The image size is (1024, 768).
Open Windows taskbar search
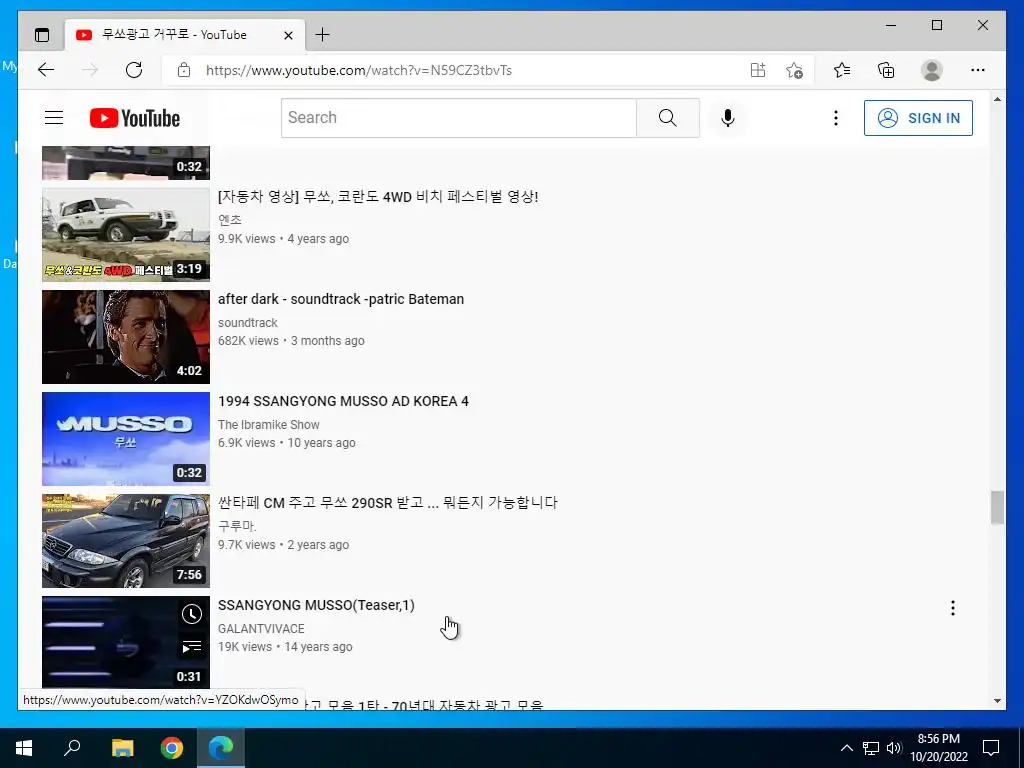pos(72,748)
